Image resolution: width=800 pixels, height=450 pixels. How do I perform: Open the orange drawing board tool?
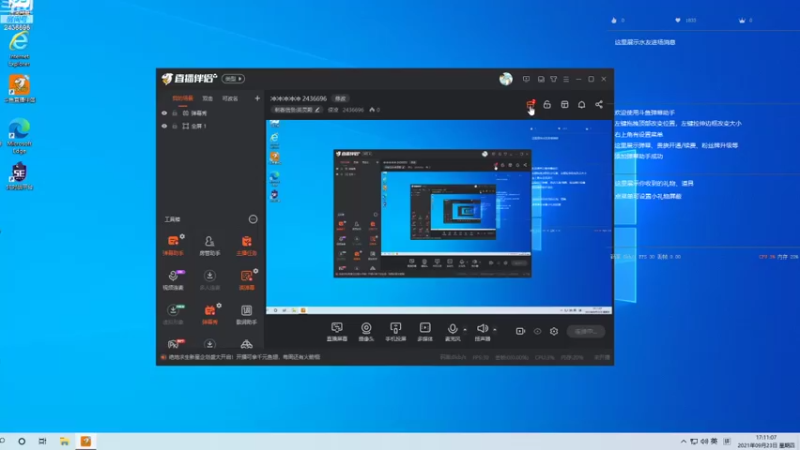point(246,280)
